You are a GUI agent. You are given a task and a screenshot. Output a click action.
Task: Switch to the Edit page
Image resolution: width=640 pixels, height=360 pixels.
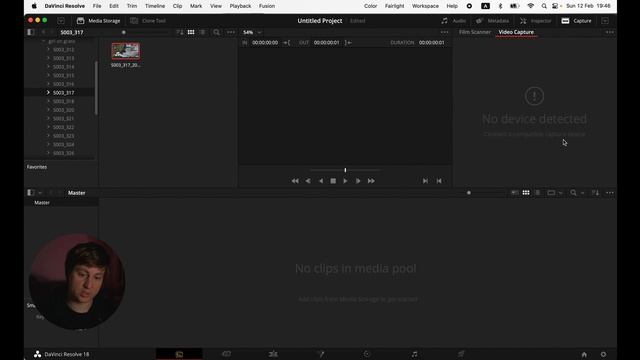pyautogui.click(x=273, y=354)
